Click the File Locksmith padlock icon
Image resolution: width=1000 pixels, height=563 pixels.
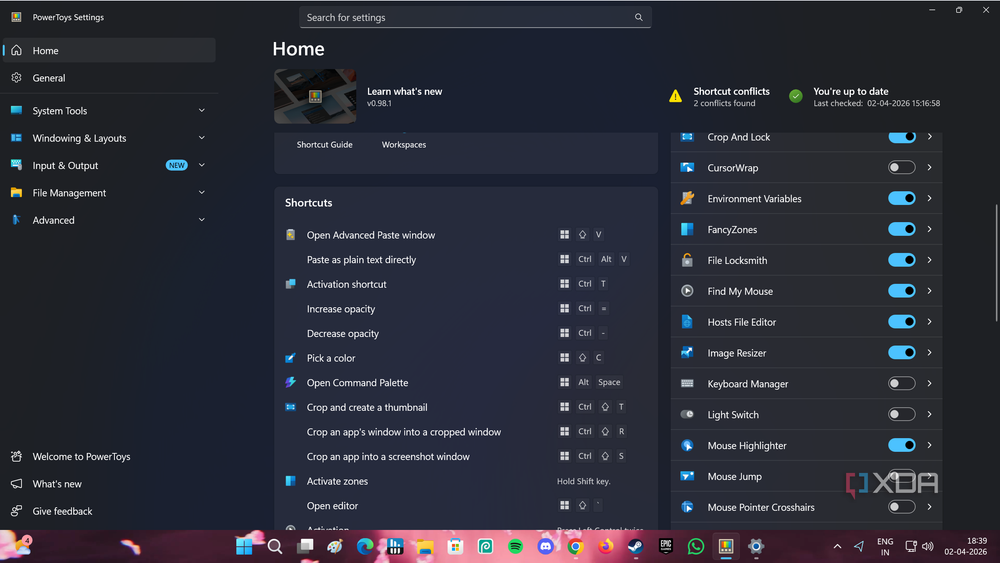[x=687, y=260]
